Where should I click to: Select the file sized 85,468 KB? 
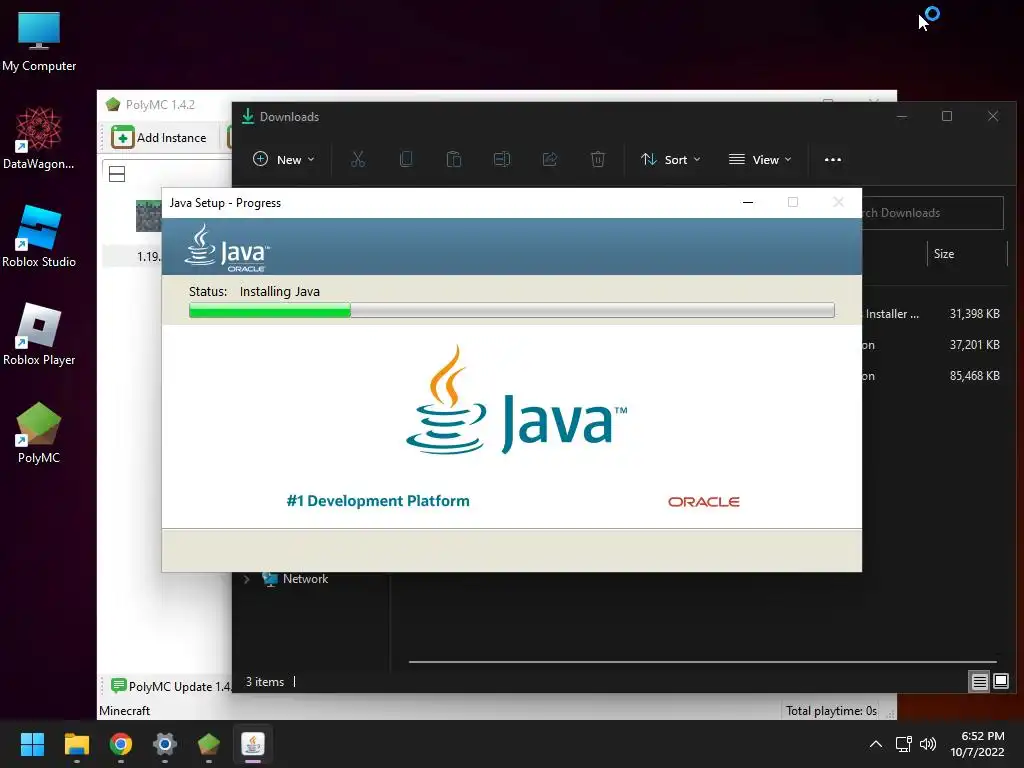pos(935,376)
